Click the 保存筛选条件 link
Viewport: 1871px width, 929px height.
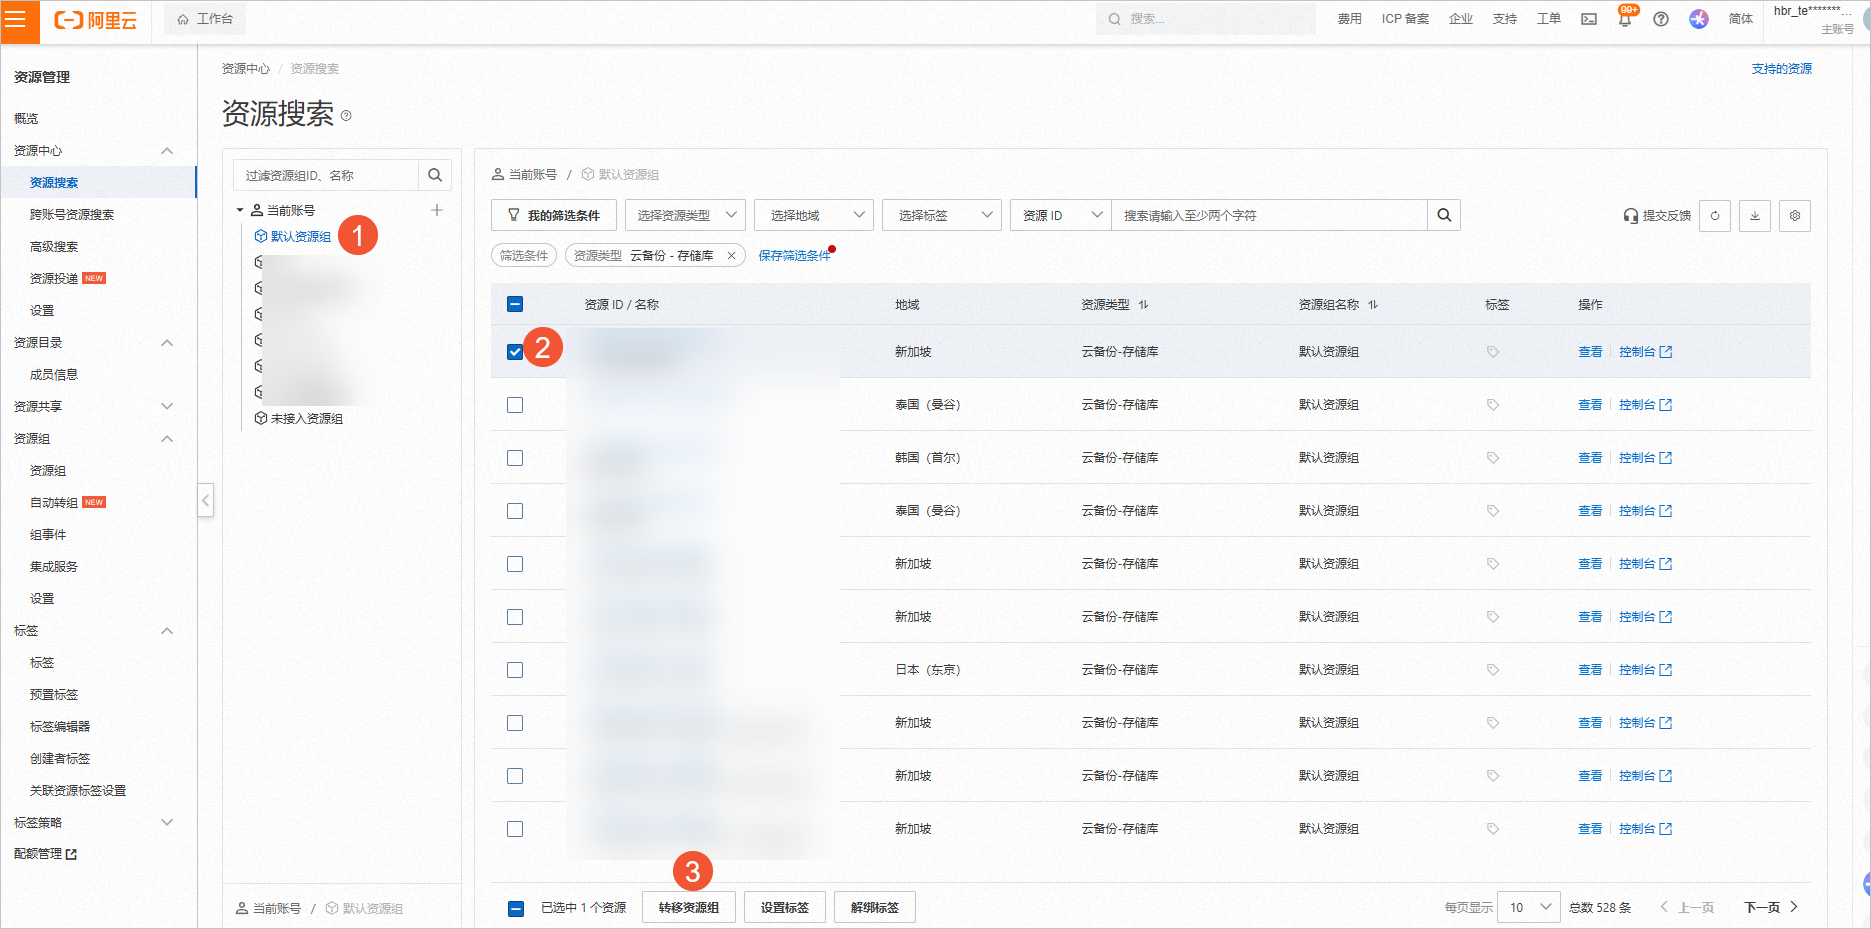tap(794, 256)
